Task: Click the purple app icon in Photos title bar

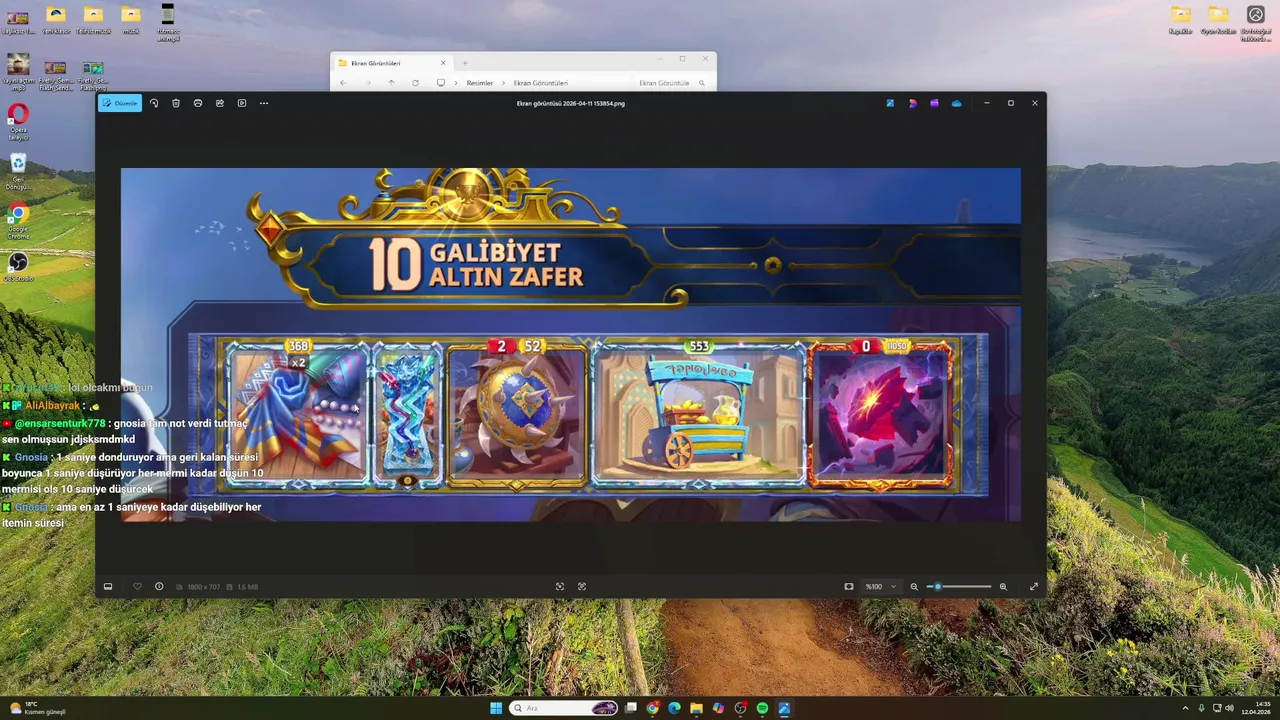Action: [x=934, y=103]
